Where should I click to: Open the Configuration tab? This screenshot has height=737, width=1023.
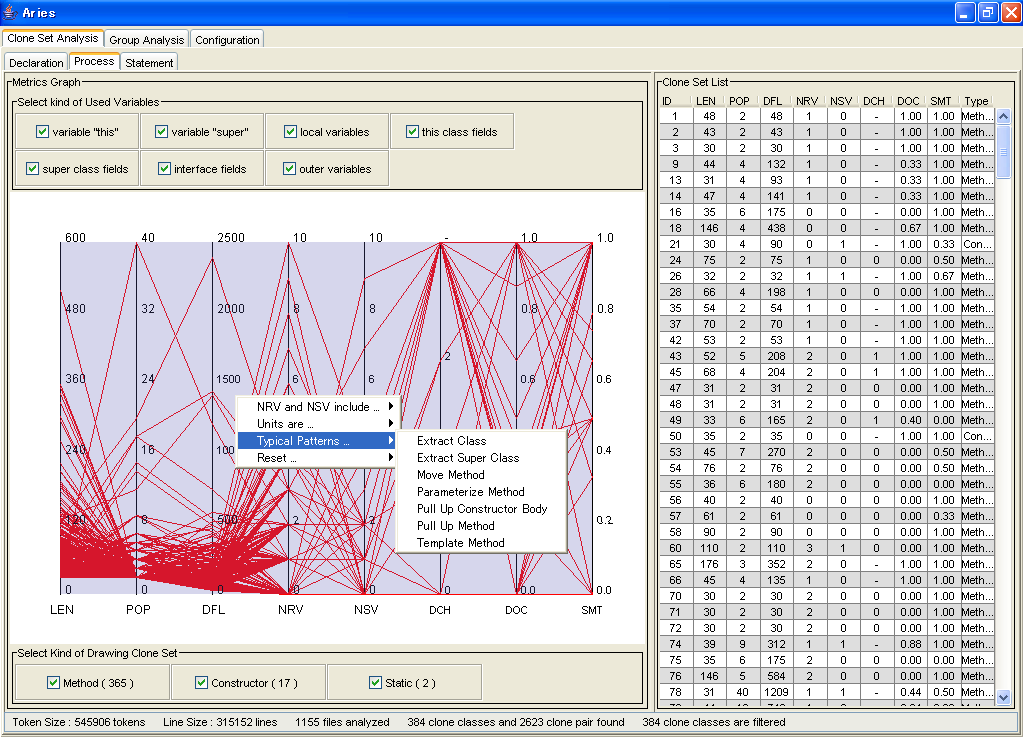click(x=227, y=40)
